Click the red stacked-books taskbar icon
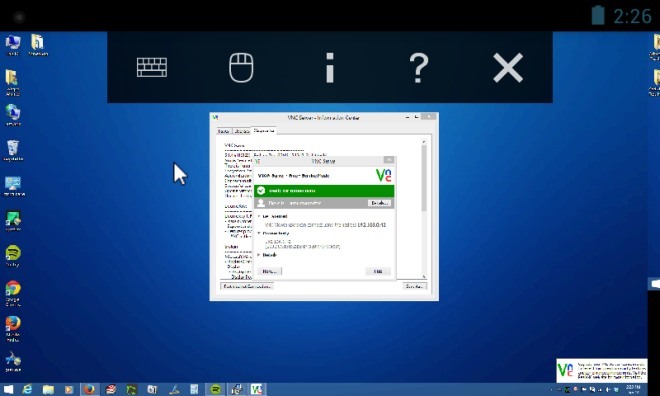Screen dimensions: 660x396 pos(111,389)
